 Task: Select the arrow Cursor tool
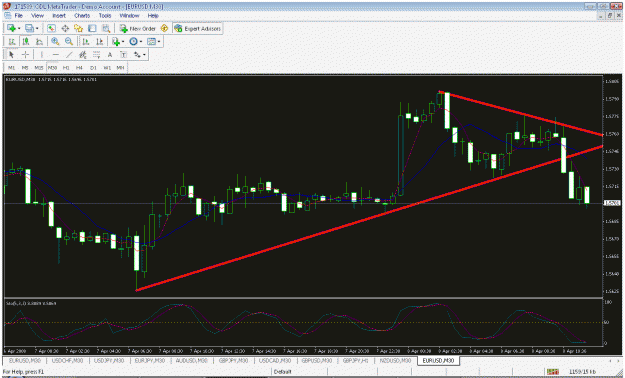pyautogui.click(x=11, y=55)
